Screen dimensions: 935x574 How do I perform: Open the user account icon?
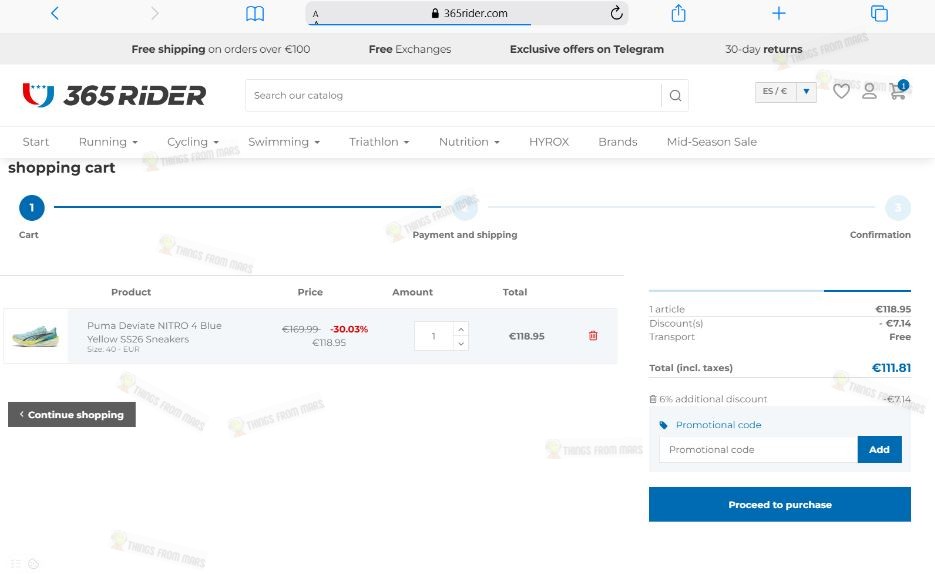[x=869, y=91]
